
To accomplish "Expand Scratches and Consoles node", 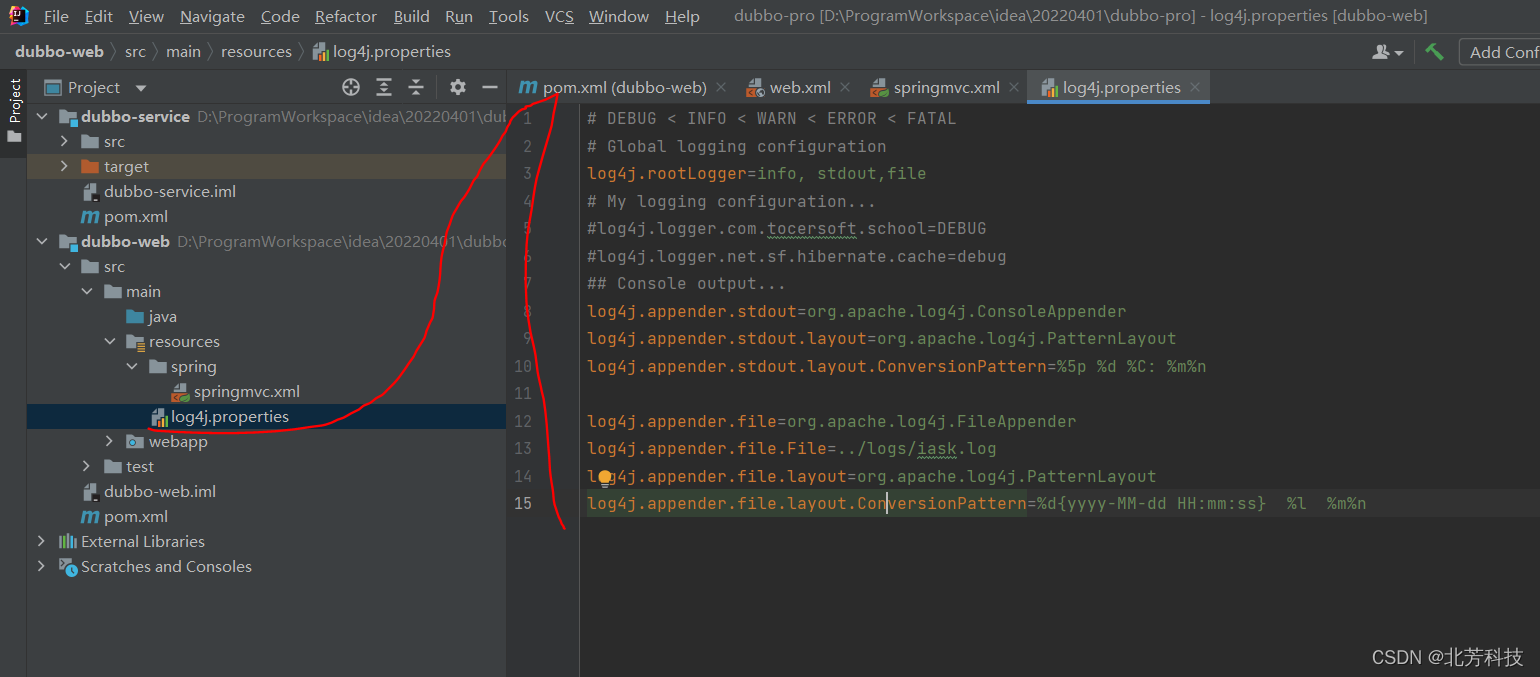I will pyautogui.click(x=42, y=566).
